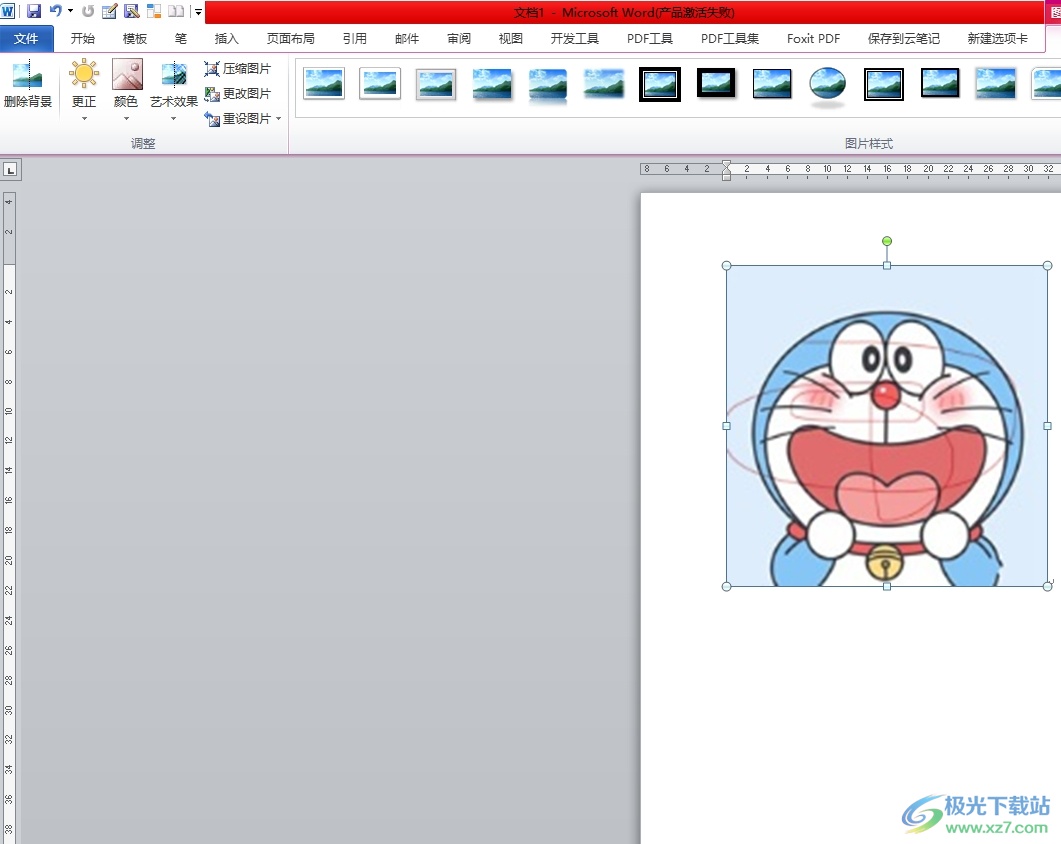Click the Word application logo icon
The image size is (1061, 844).
click(7, 11)
